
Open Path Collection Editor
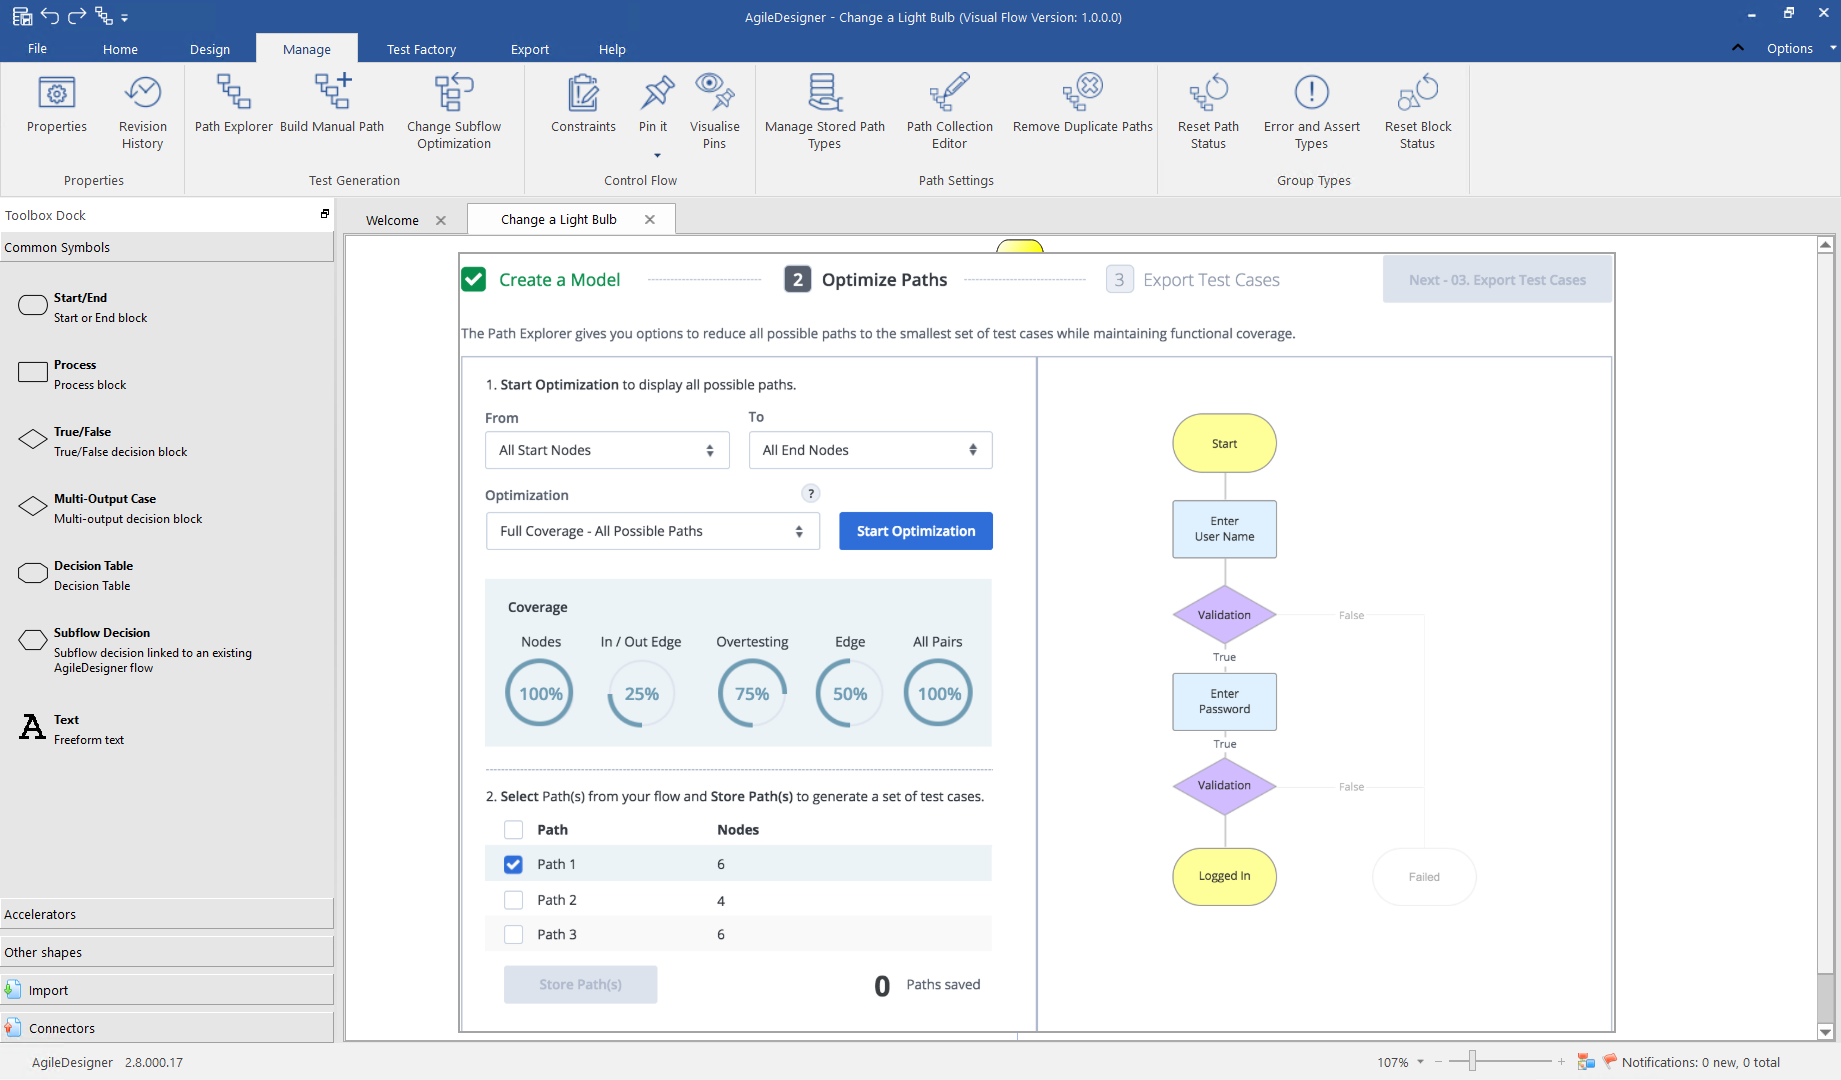[949, 112]
